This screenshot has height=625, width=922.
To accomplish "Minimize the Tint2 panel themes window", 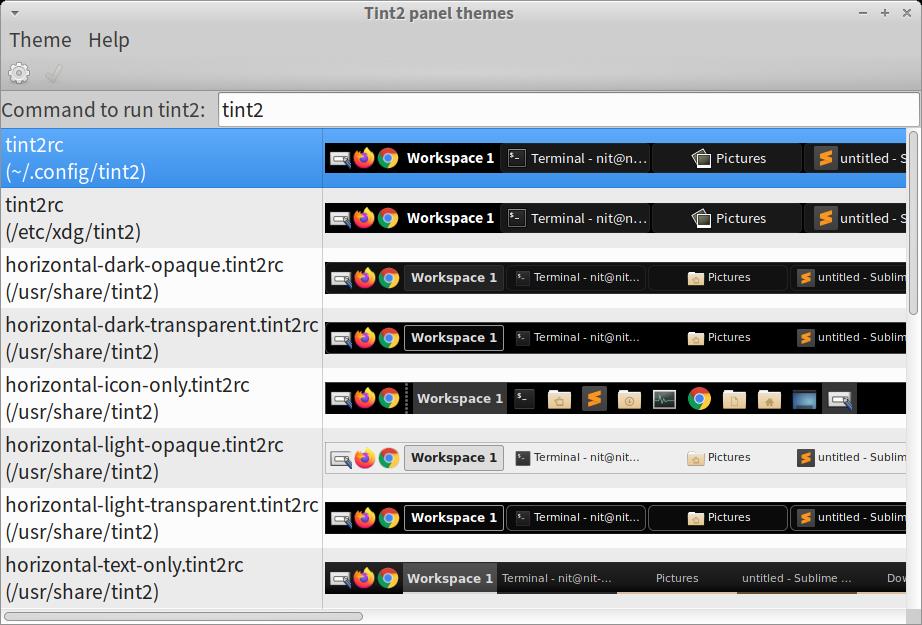I will (863, 12).
